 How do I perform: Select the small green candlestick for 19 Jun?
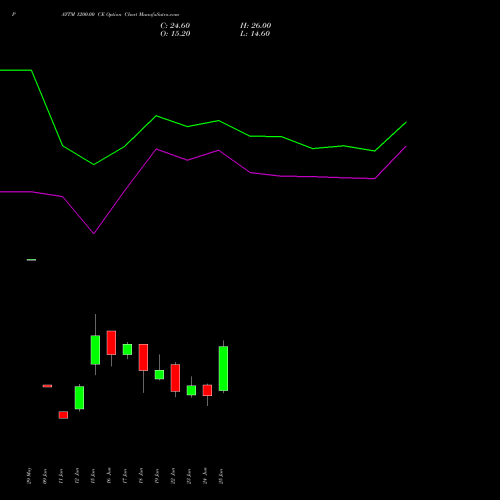click(159, 375)
